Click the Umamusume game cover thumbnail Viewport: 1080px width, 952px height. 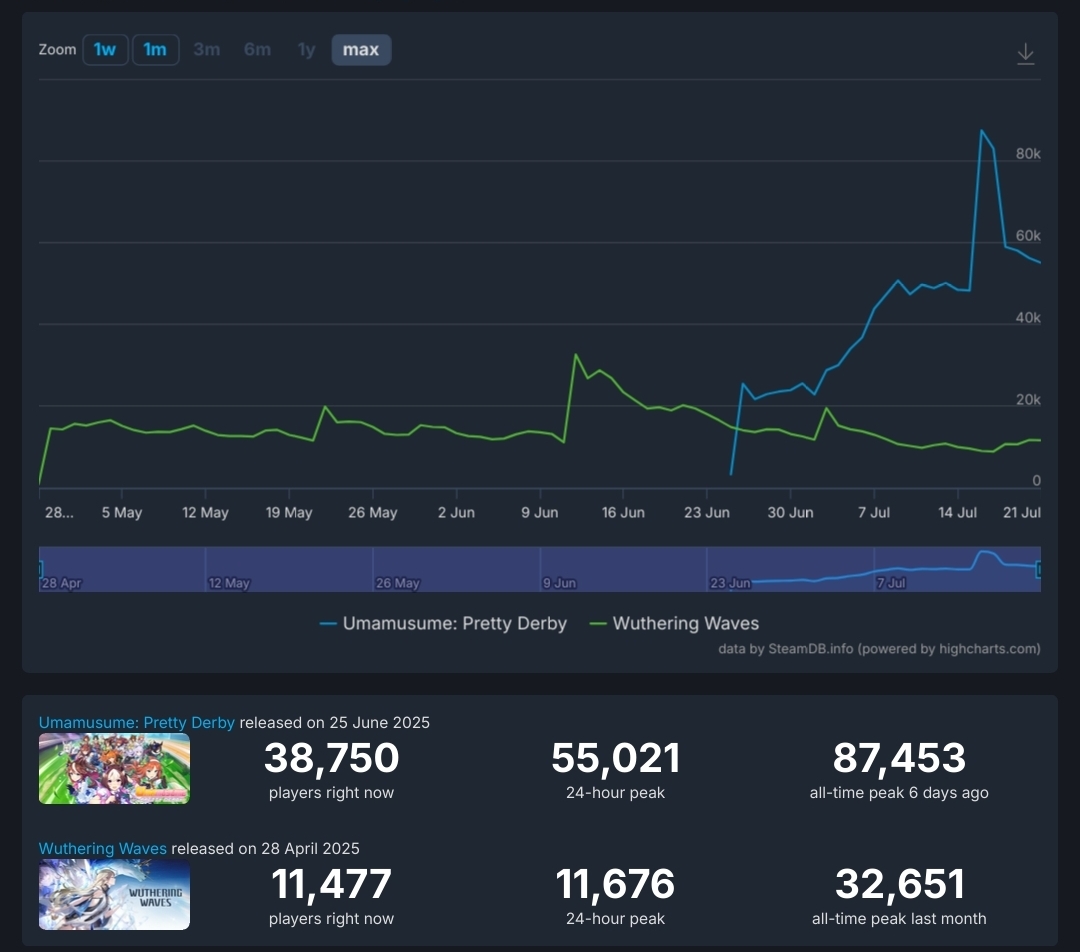point(114,769)
